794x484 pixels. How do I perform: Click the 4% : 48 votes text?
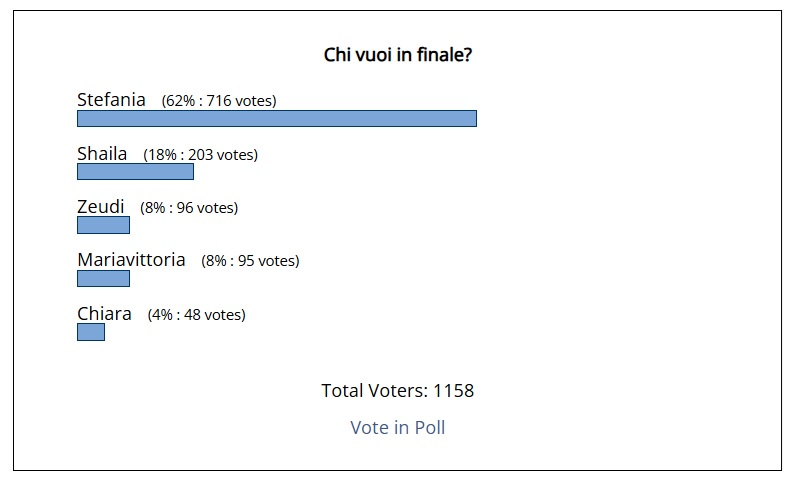click(196, 315)
